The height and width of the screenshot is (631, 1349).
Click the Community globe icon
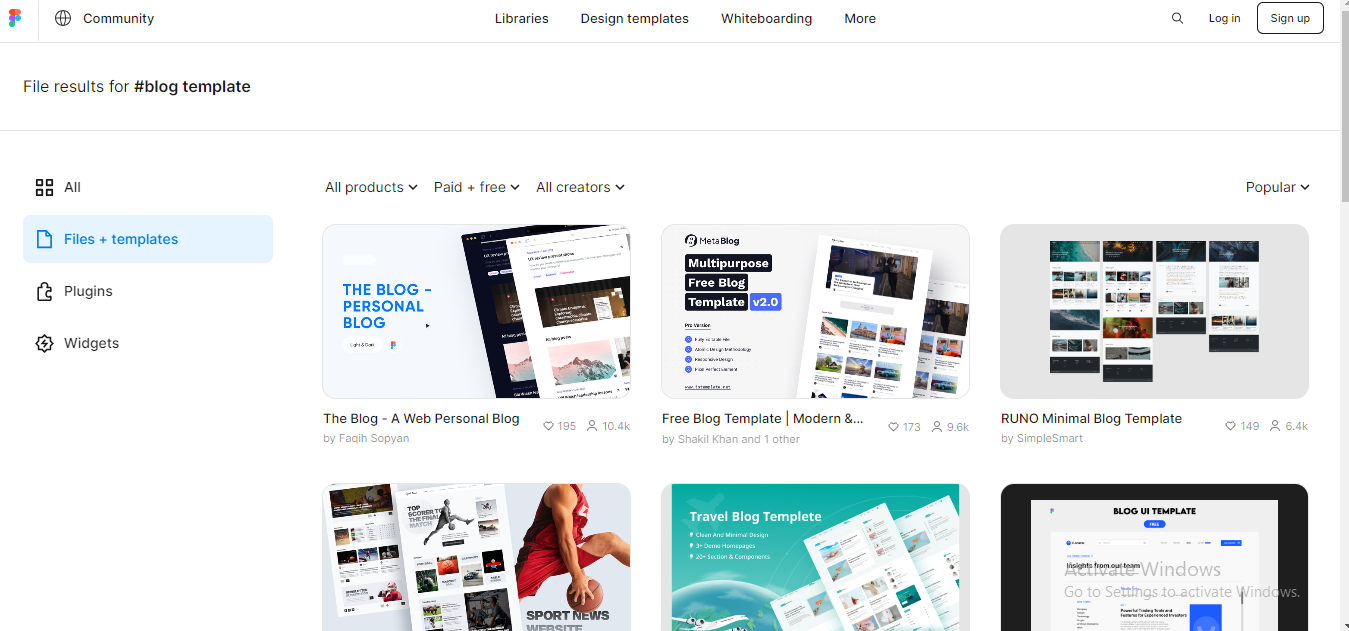[63, 18]
